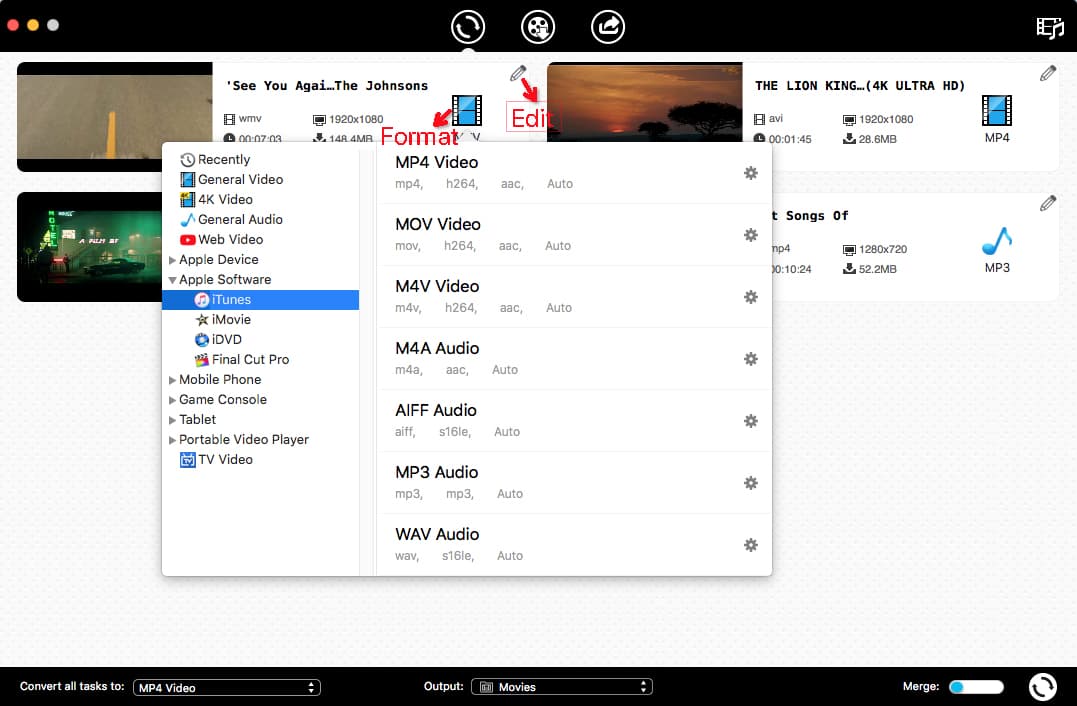Open the media browser icon at top right

[1050, 28]
